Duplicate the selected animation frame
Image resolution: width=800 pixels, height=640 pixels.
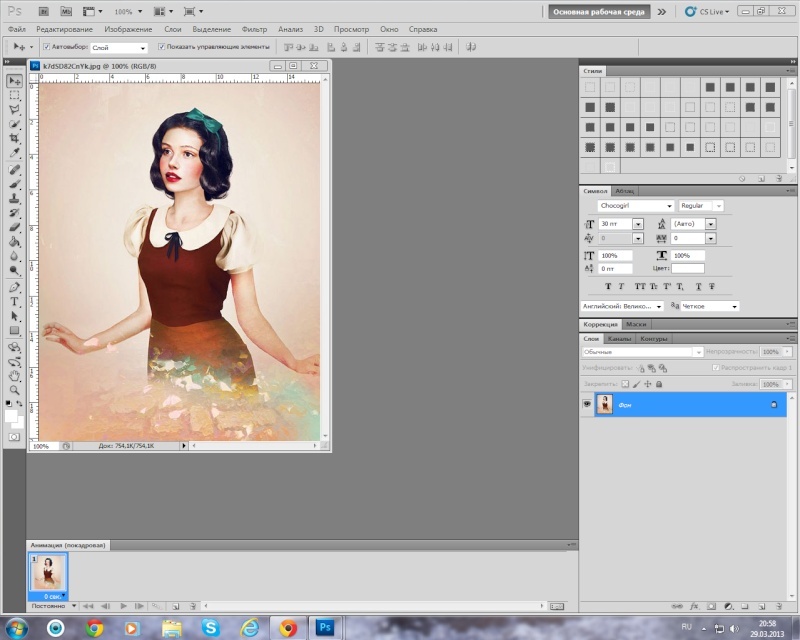click(175, 606)
